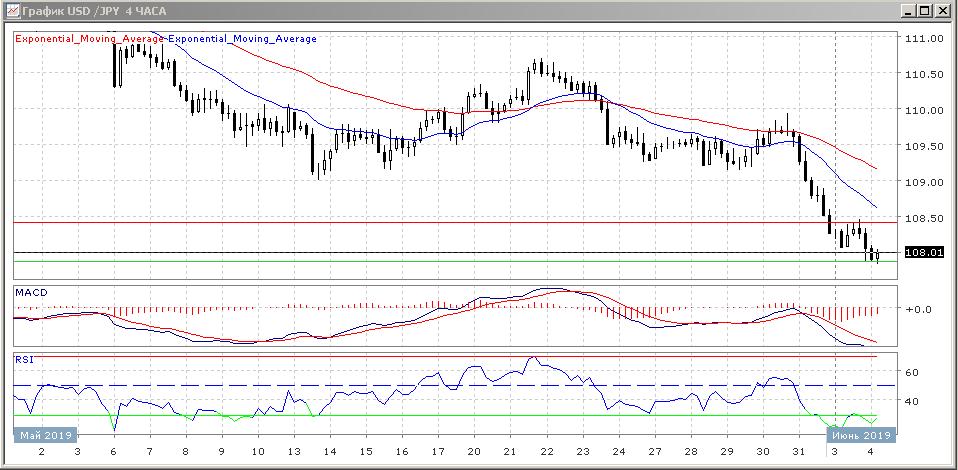Click the red Exponential_Moving_Average legend label
958x470 pixels.
[x=89, y=39]
